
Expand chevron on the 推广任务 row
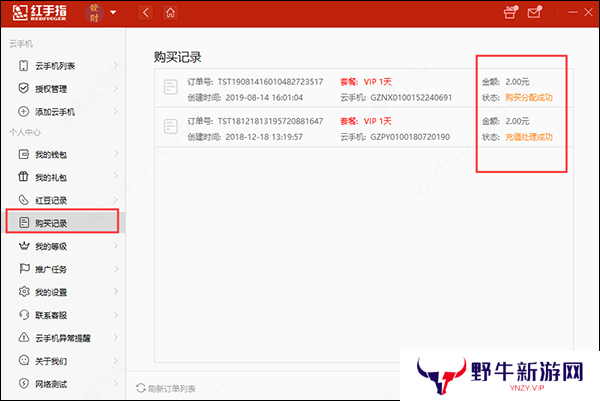tap(116, 269)
